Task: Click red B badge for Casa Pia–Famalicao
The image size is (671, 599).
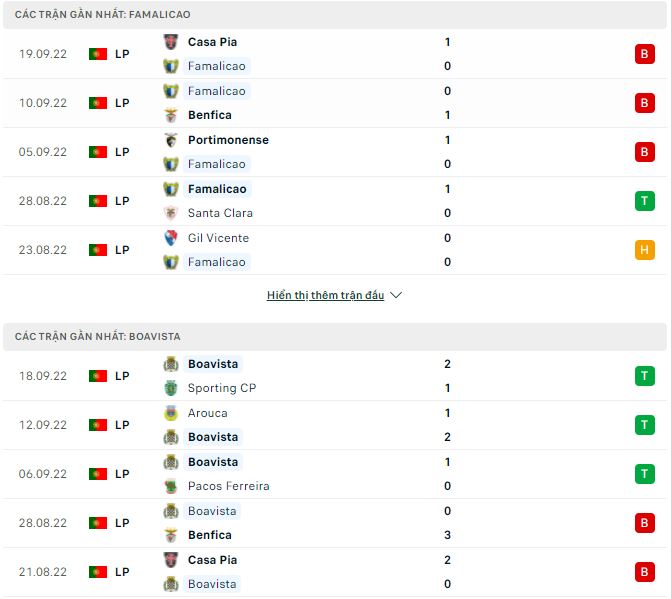Action: point(645,54)
